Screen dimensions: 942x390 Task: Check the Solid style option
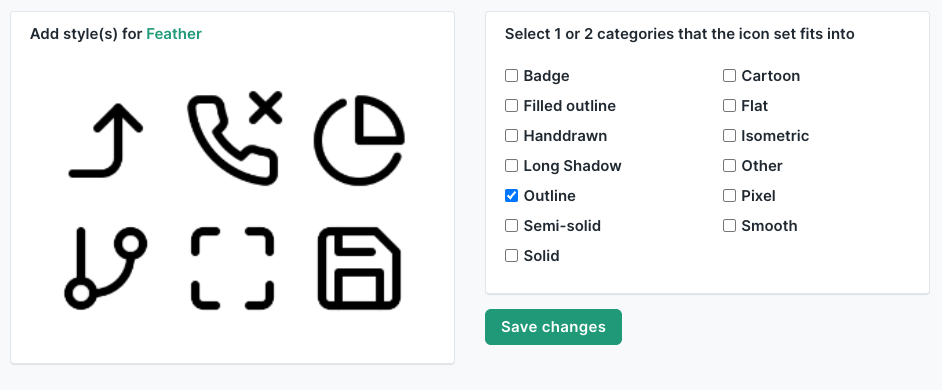click(x=511, y=256)
